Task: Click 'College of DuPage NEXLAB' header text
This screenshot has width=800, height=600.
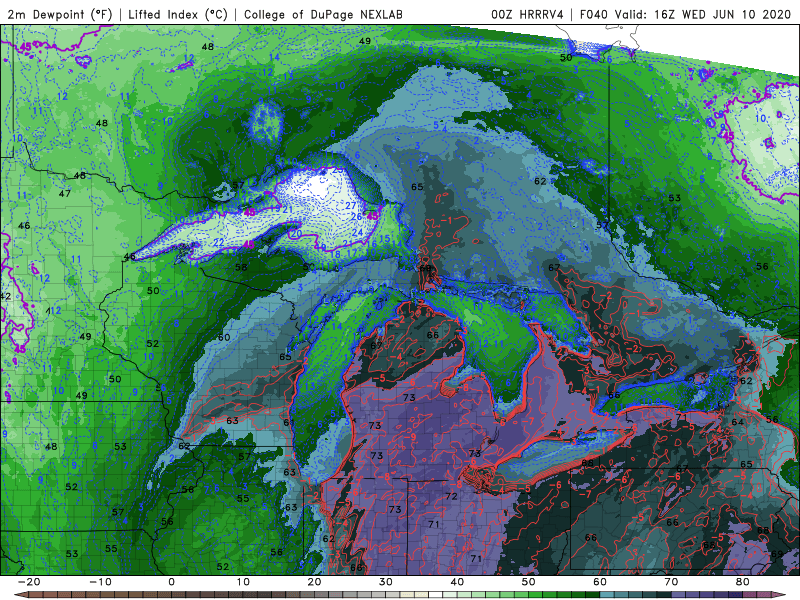Action: tap(323, 14)
